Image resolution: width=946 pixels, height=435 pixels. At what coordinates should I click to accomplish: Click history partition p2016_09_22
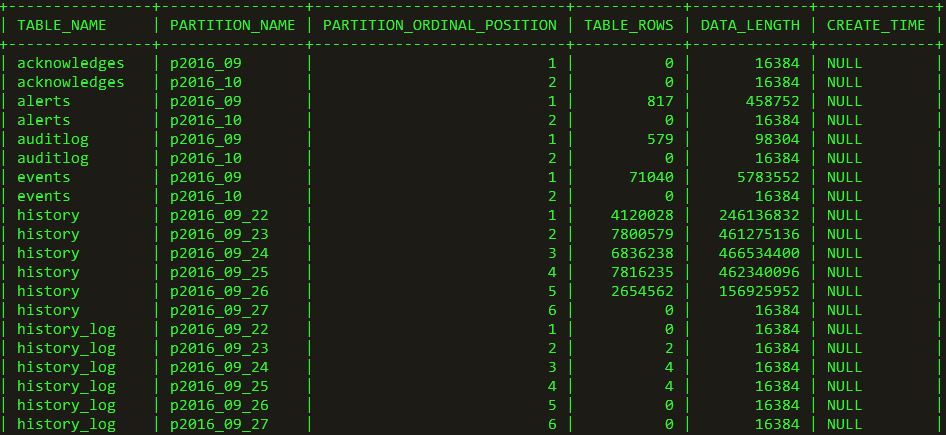tap(220, 215)
